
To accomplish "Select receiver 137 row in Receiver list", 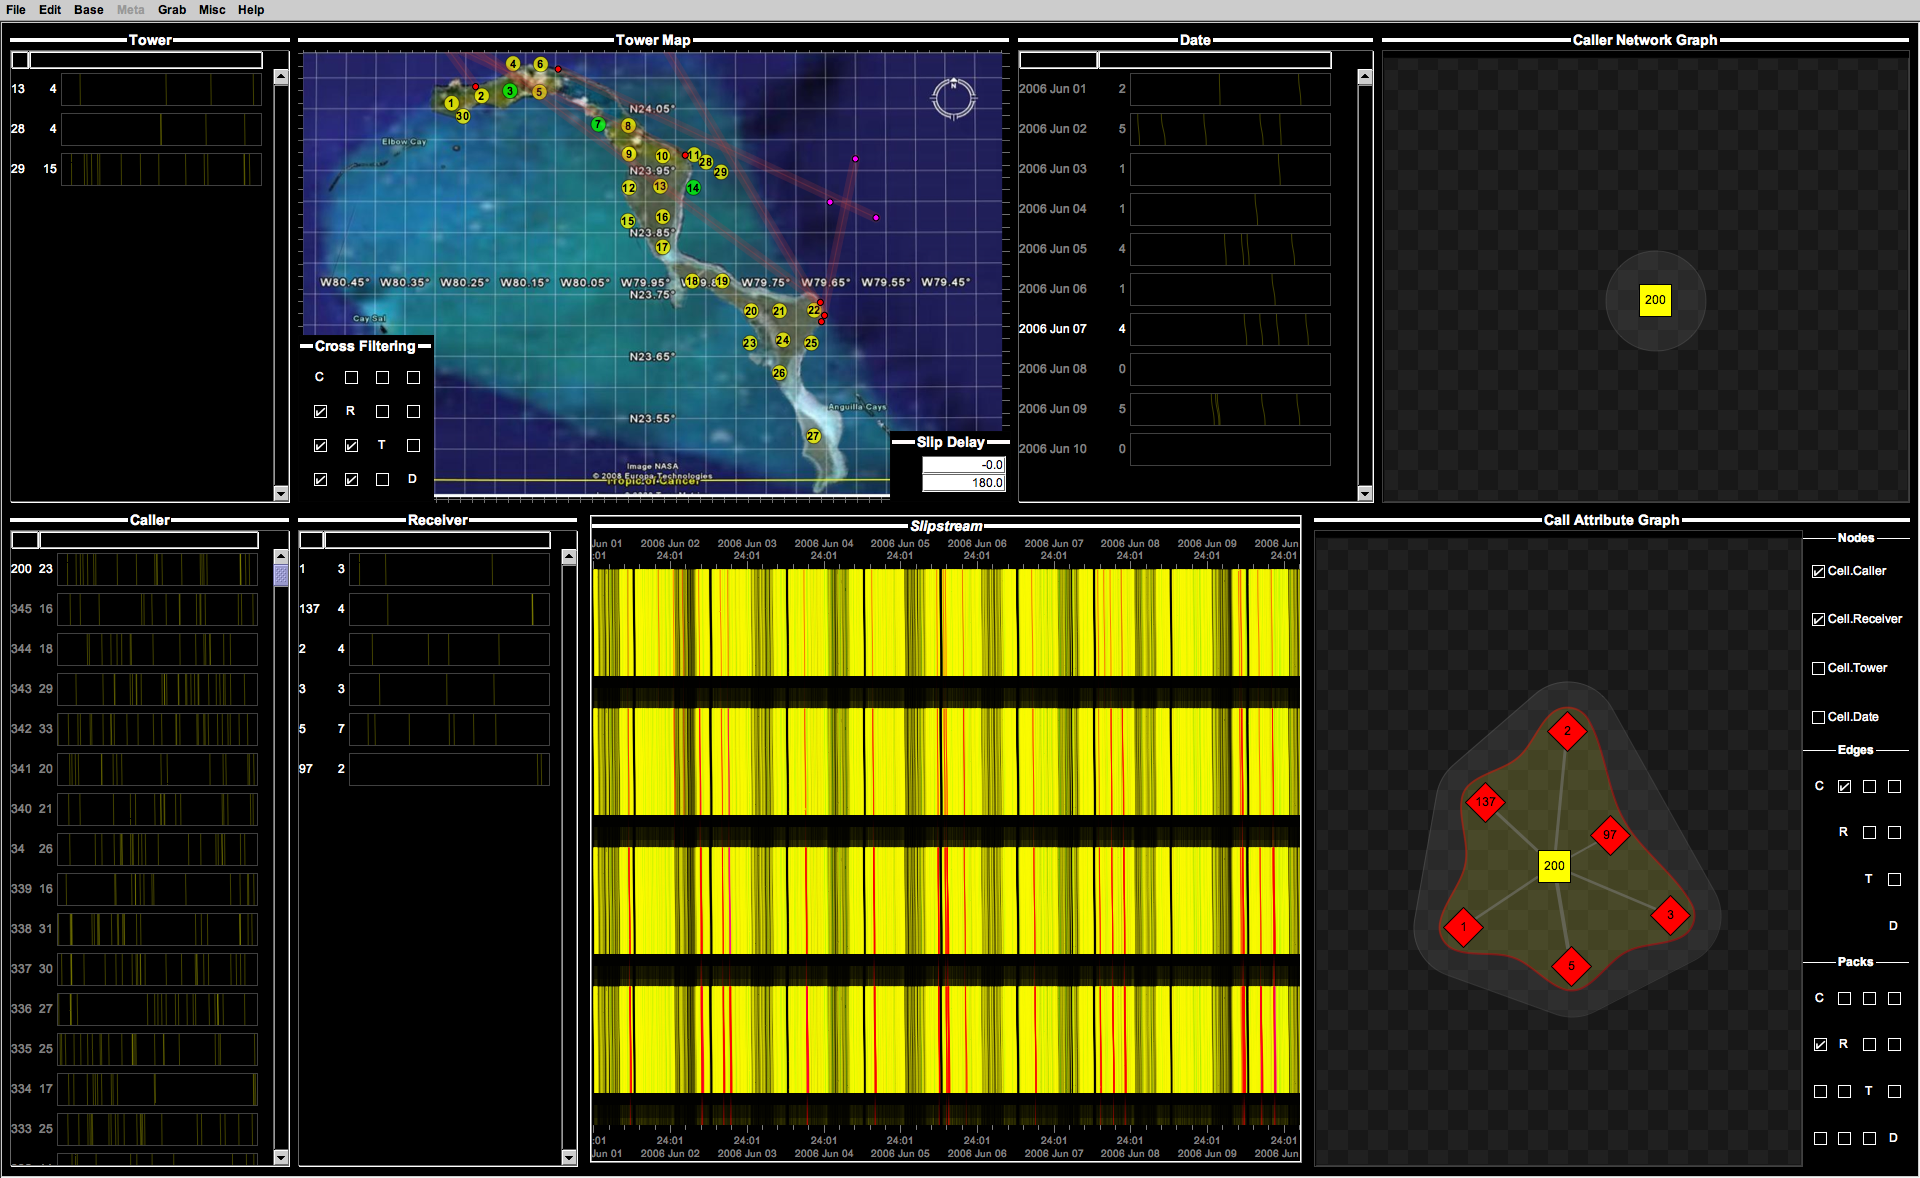I will (x=424, y=609).
